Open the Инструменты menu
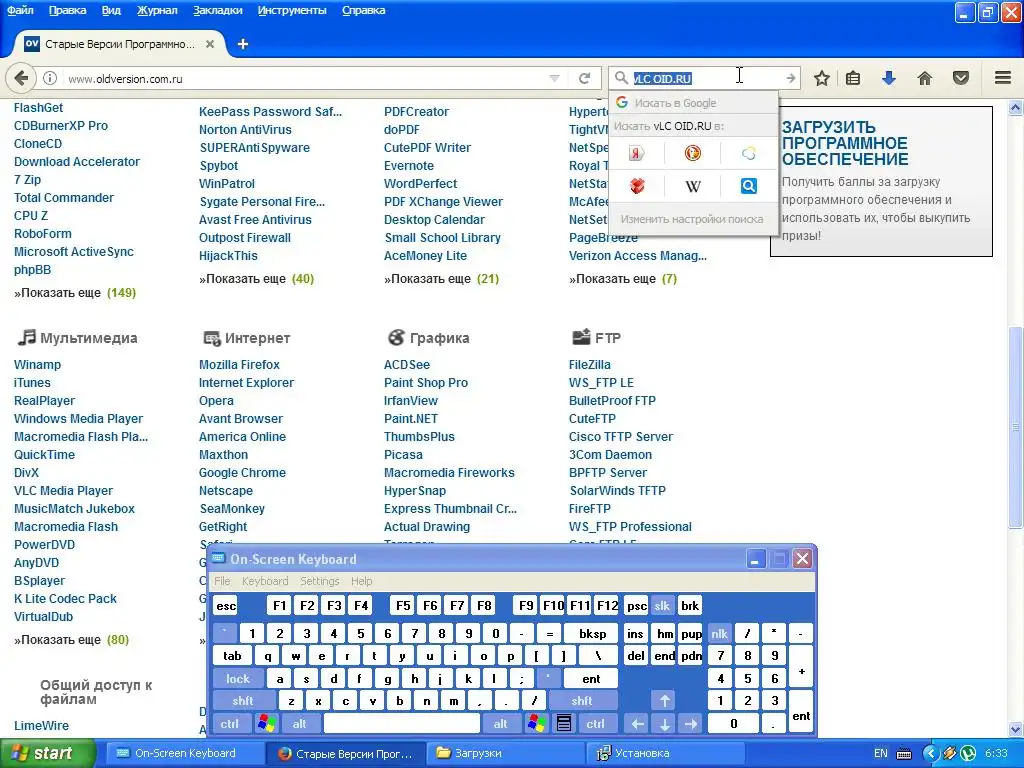1024x768 pixels. (292, 10)
